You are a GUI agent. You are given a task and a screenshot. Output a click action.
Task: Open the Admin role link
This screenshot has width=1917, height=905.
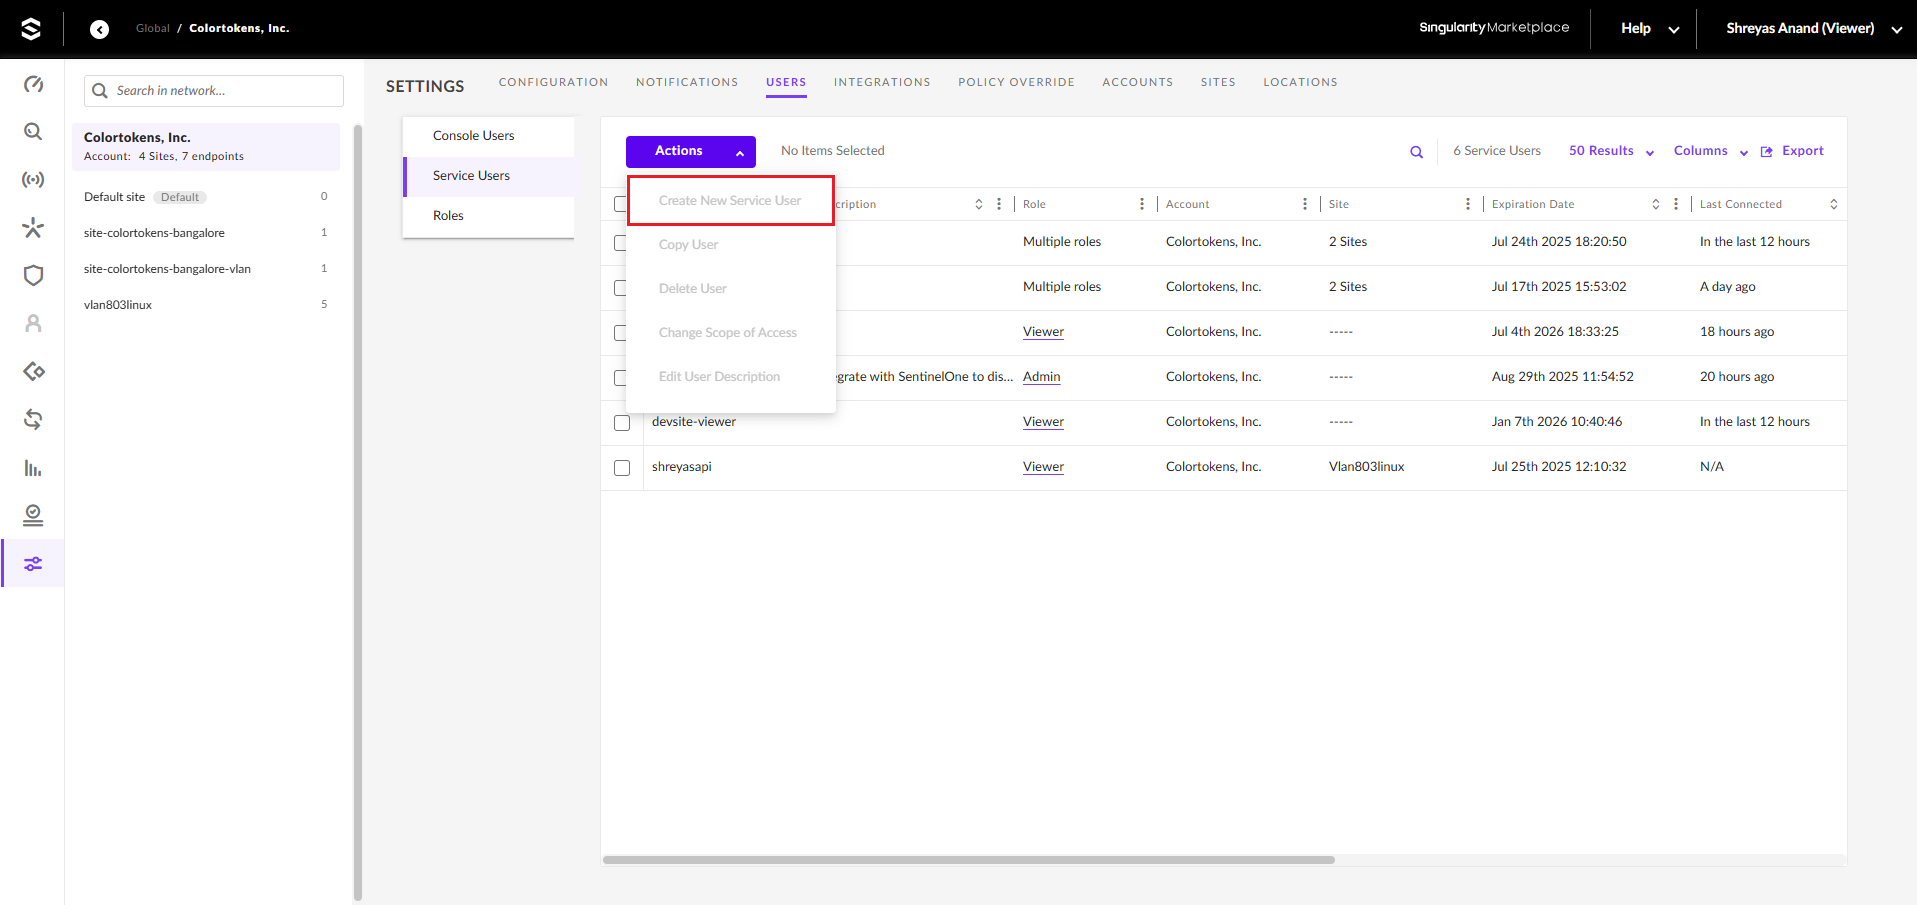pyautogui.click(x=1041, y=377)
